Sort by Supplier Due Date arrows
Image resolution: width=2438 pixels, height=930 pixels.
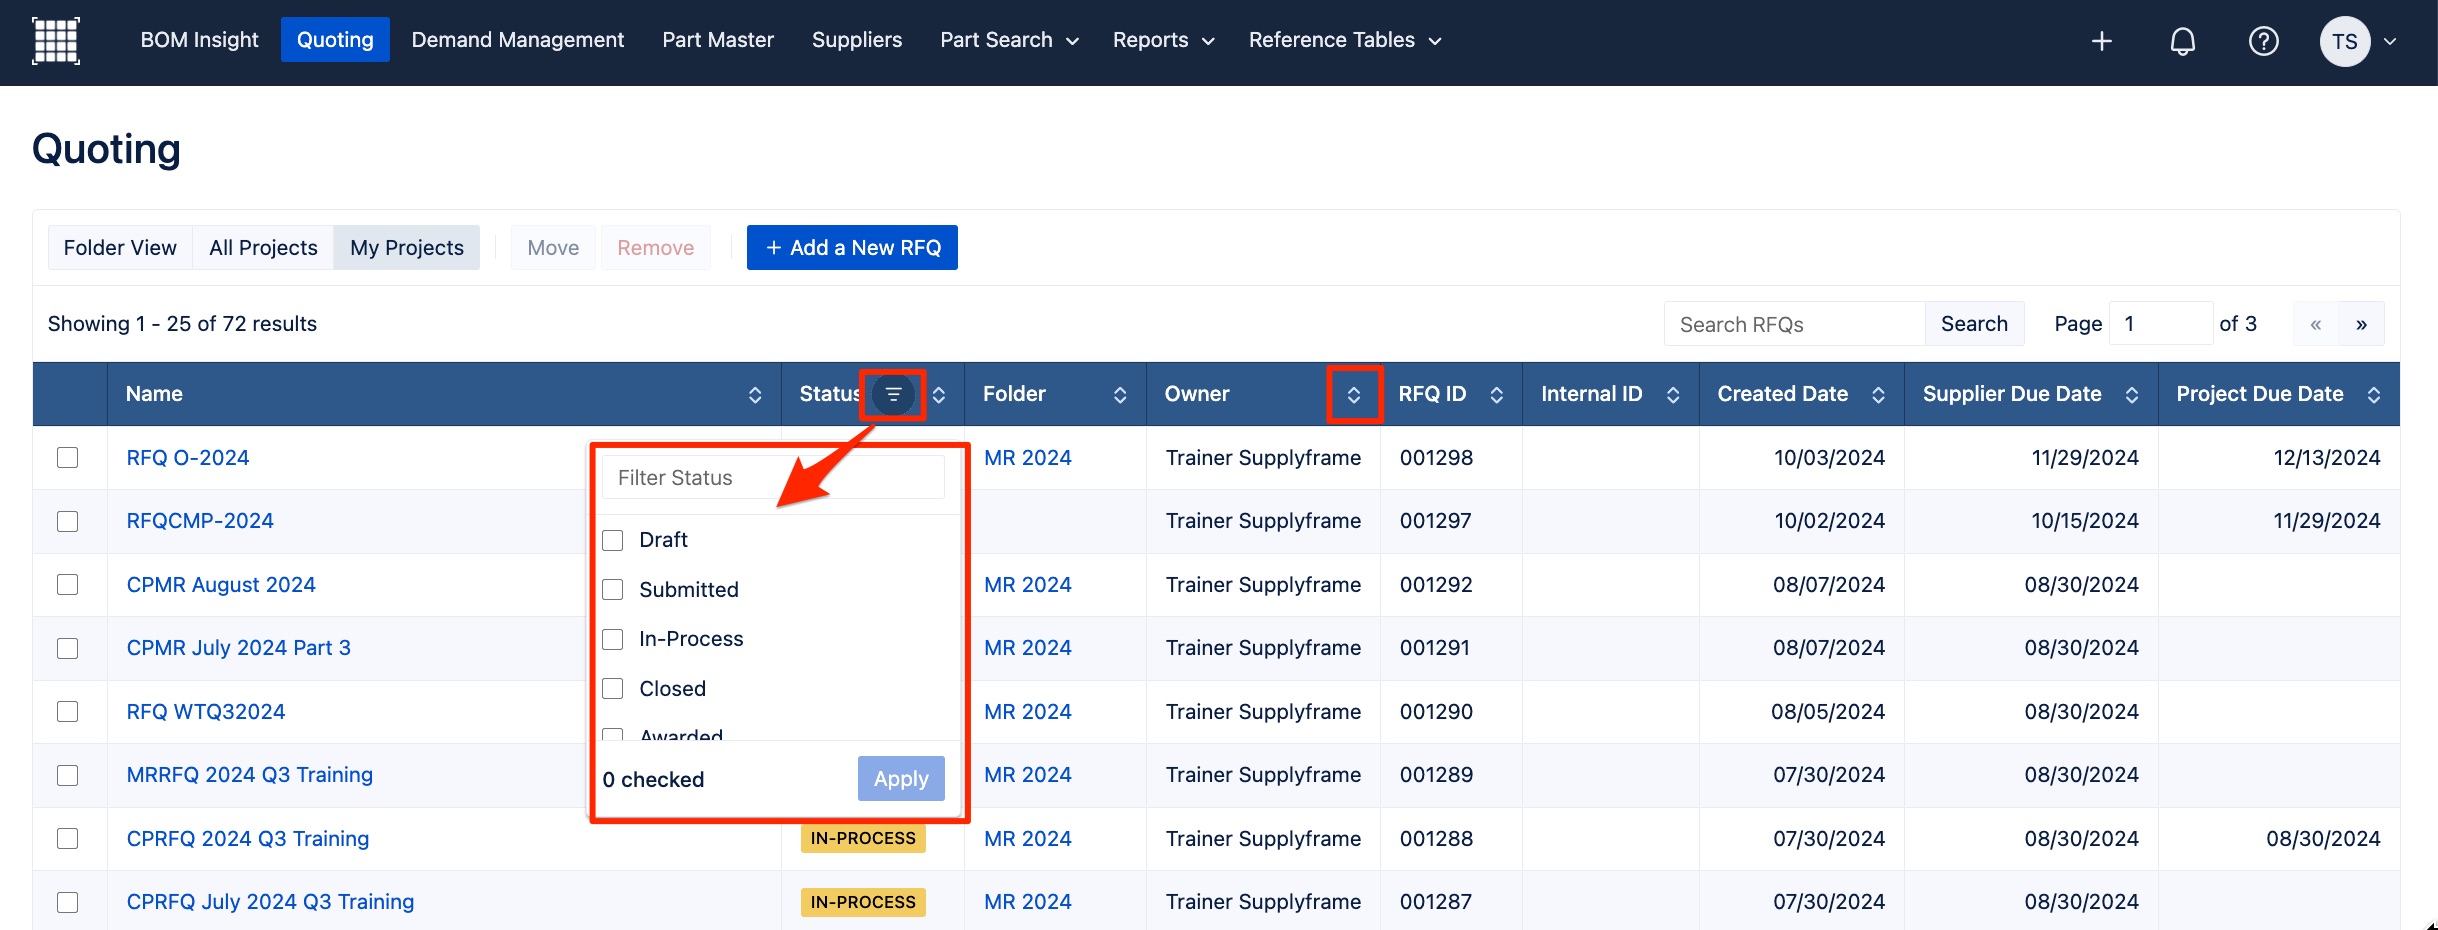[2132, 395]
